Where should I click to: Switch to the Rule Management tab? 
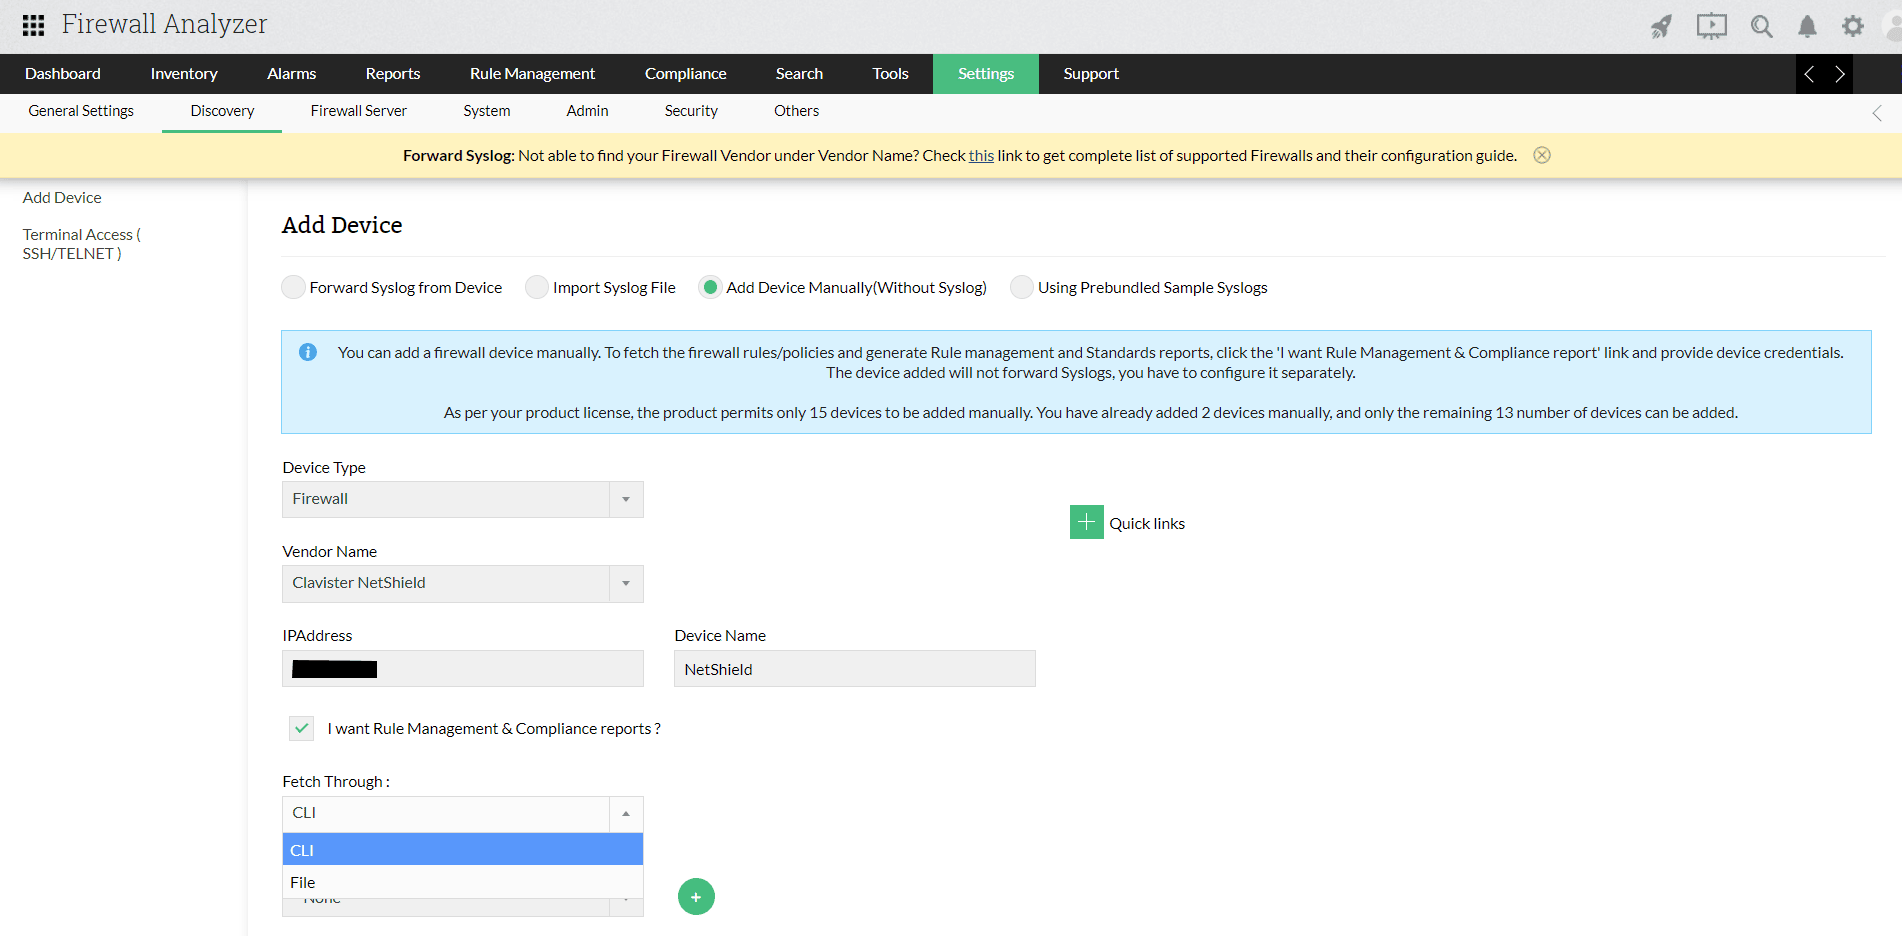coord(532,73)
